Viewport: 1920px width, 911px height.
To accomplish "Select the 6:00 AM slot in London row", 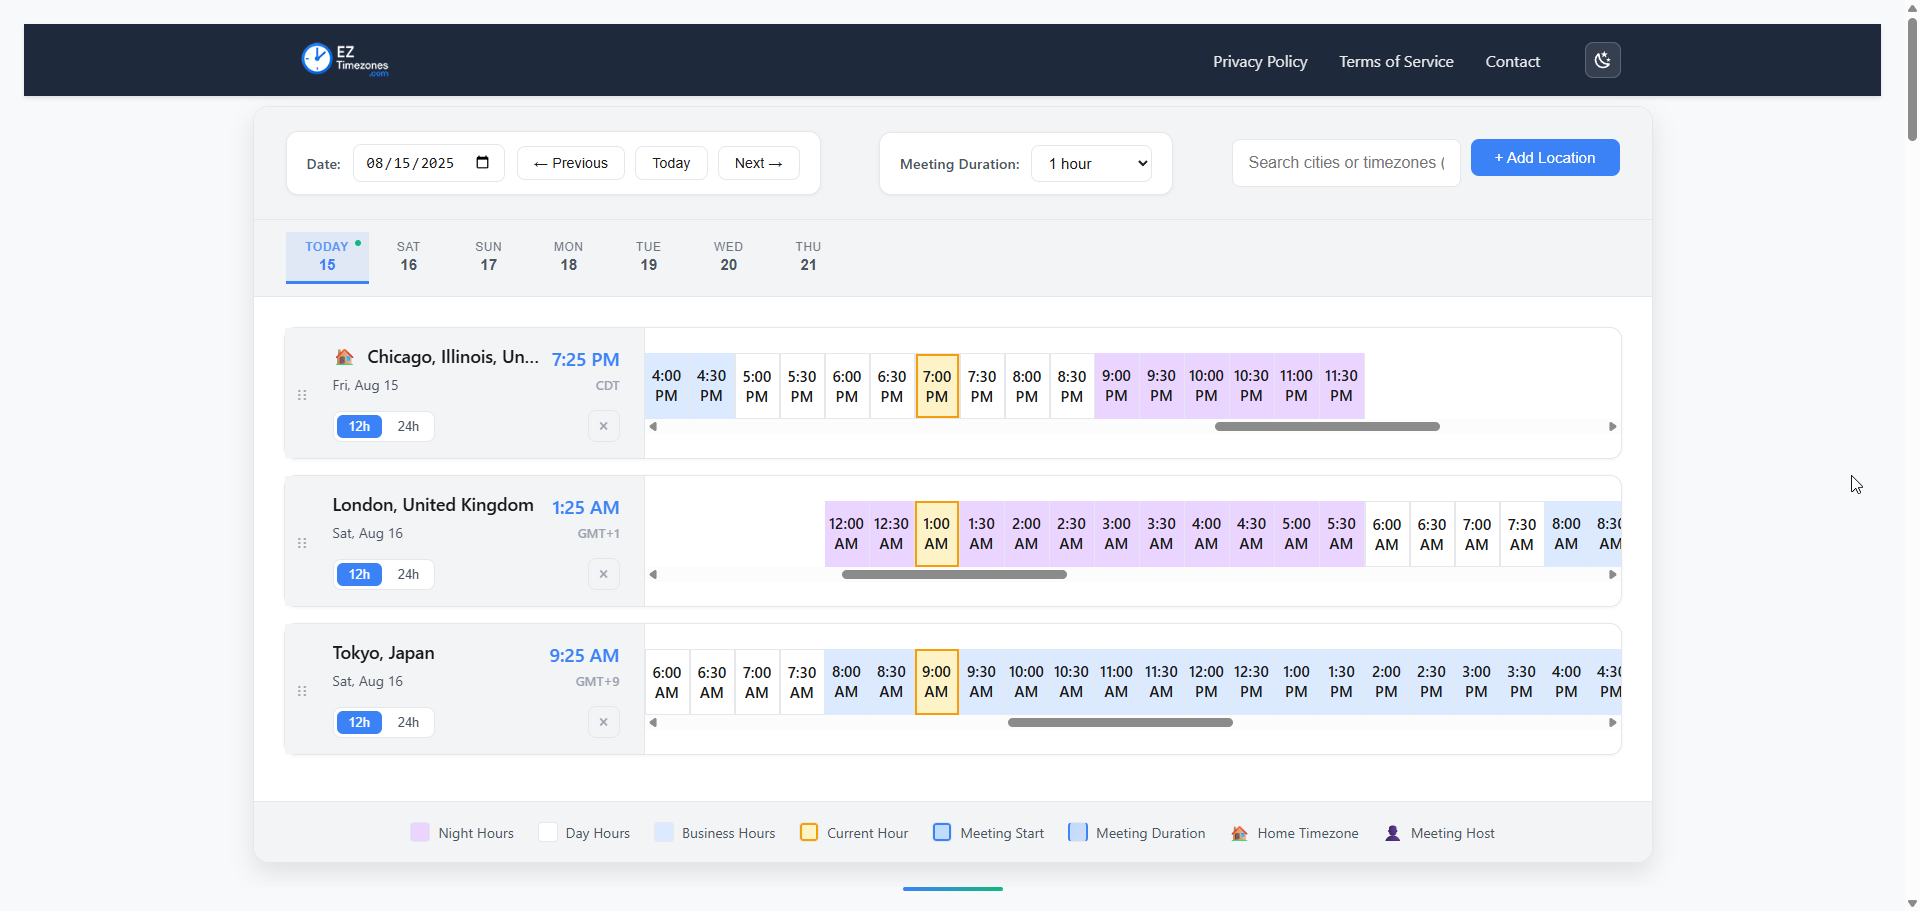I will point(1387,534).
